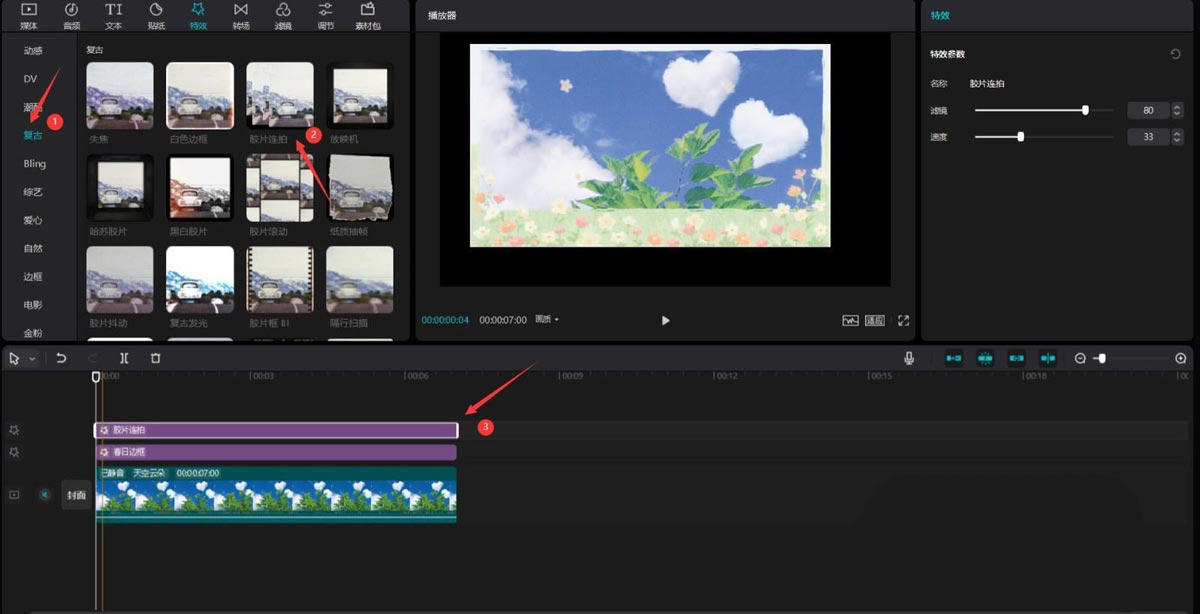This screenshot has width=1200, height=614.
Task: Switch to the 文本 text tab
Action: (x=114, y=14)
